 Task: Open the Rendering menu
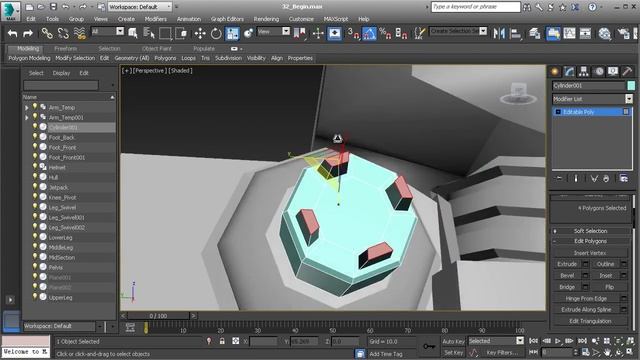click(266, 19)
